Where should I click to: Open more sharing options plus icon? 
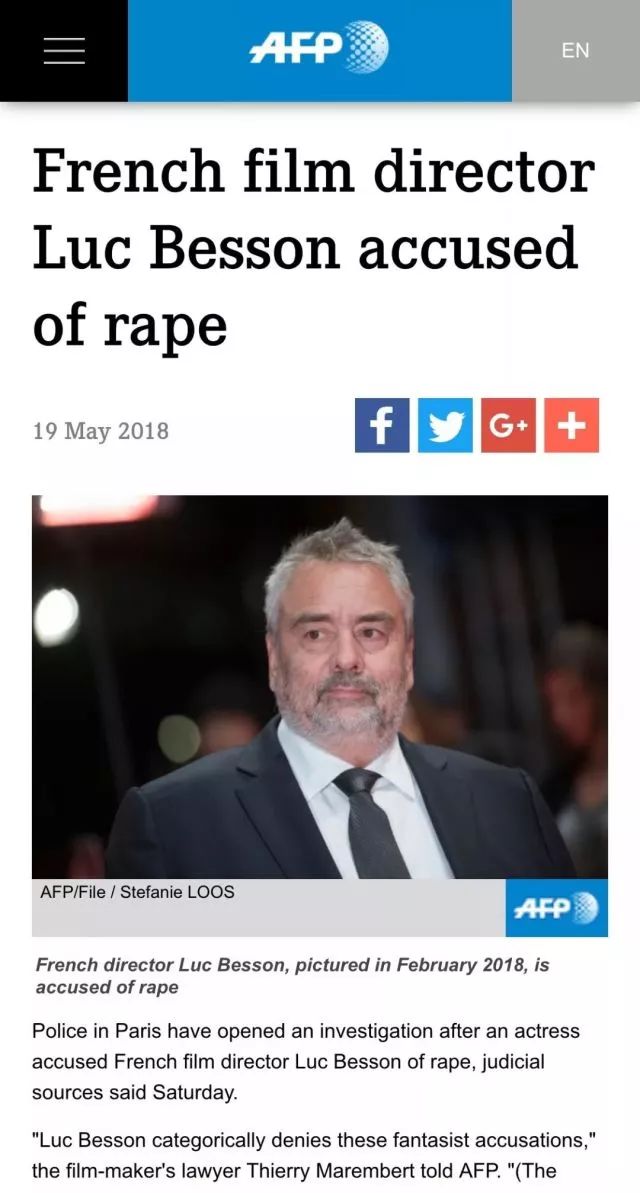tap(572, 425)
